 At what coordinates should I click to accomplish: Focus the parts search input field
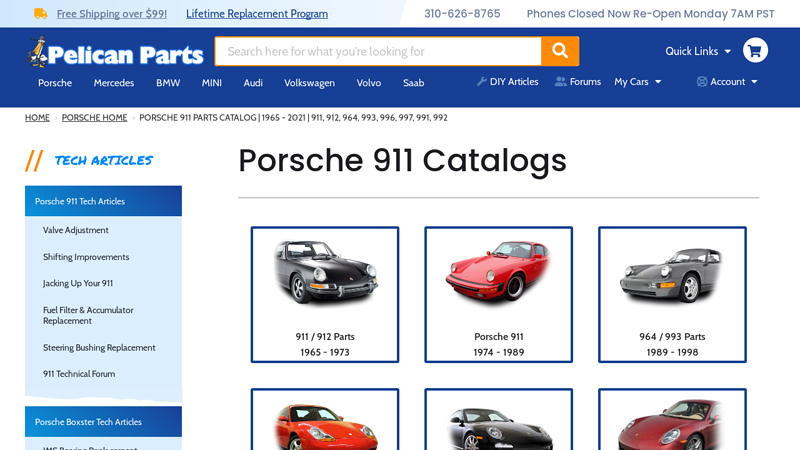[x=378, y=51]
